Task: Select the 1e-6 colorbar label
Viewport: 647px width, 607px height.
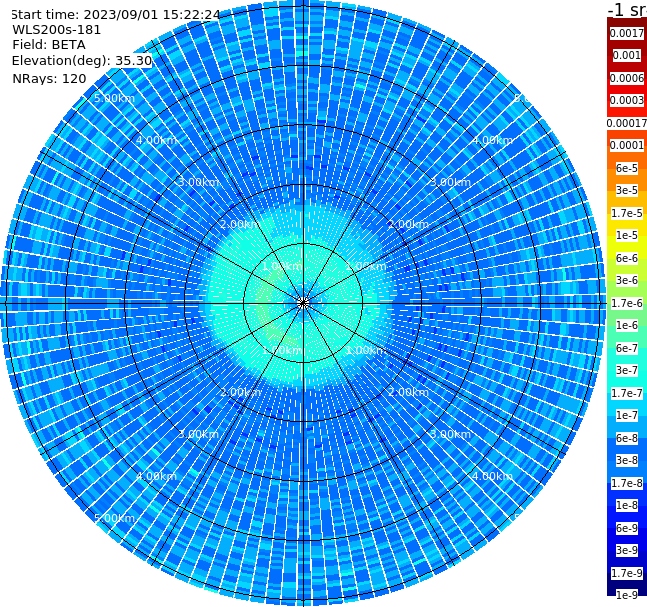Action: pyautogui.click(x=627, y=325)
